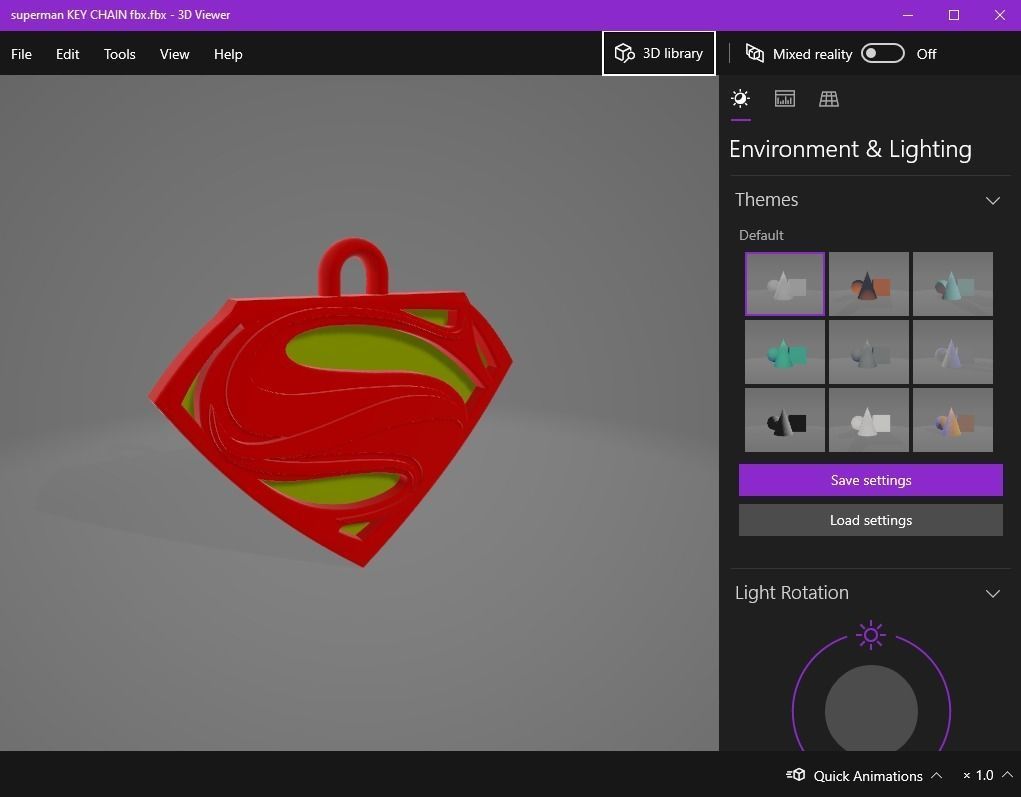Maximize the 3D Viewer window
Image resolution: width=1021 pixels, height=797 pixels.
954,15
